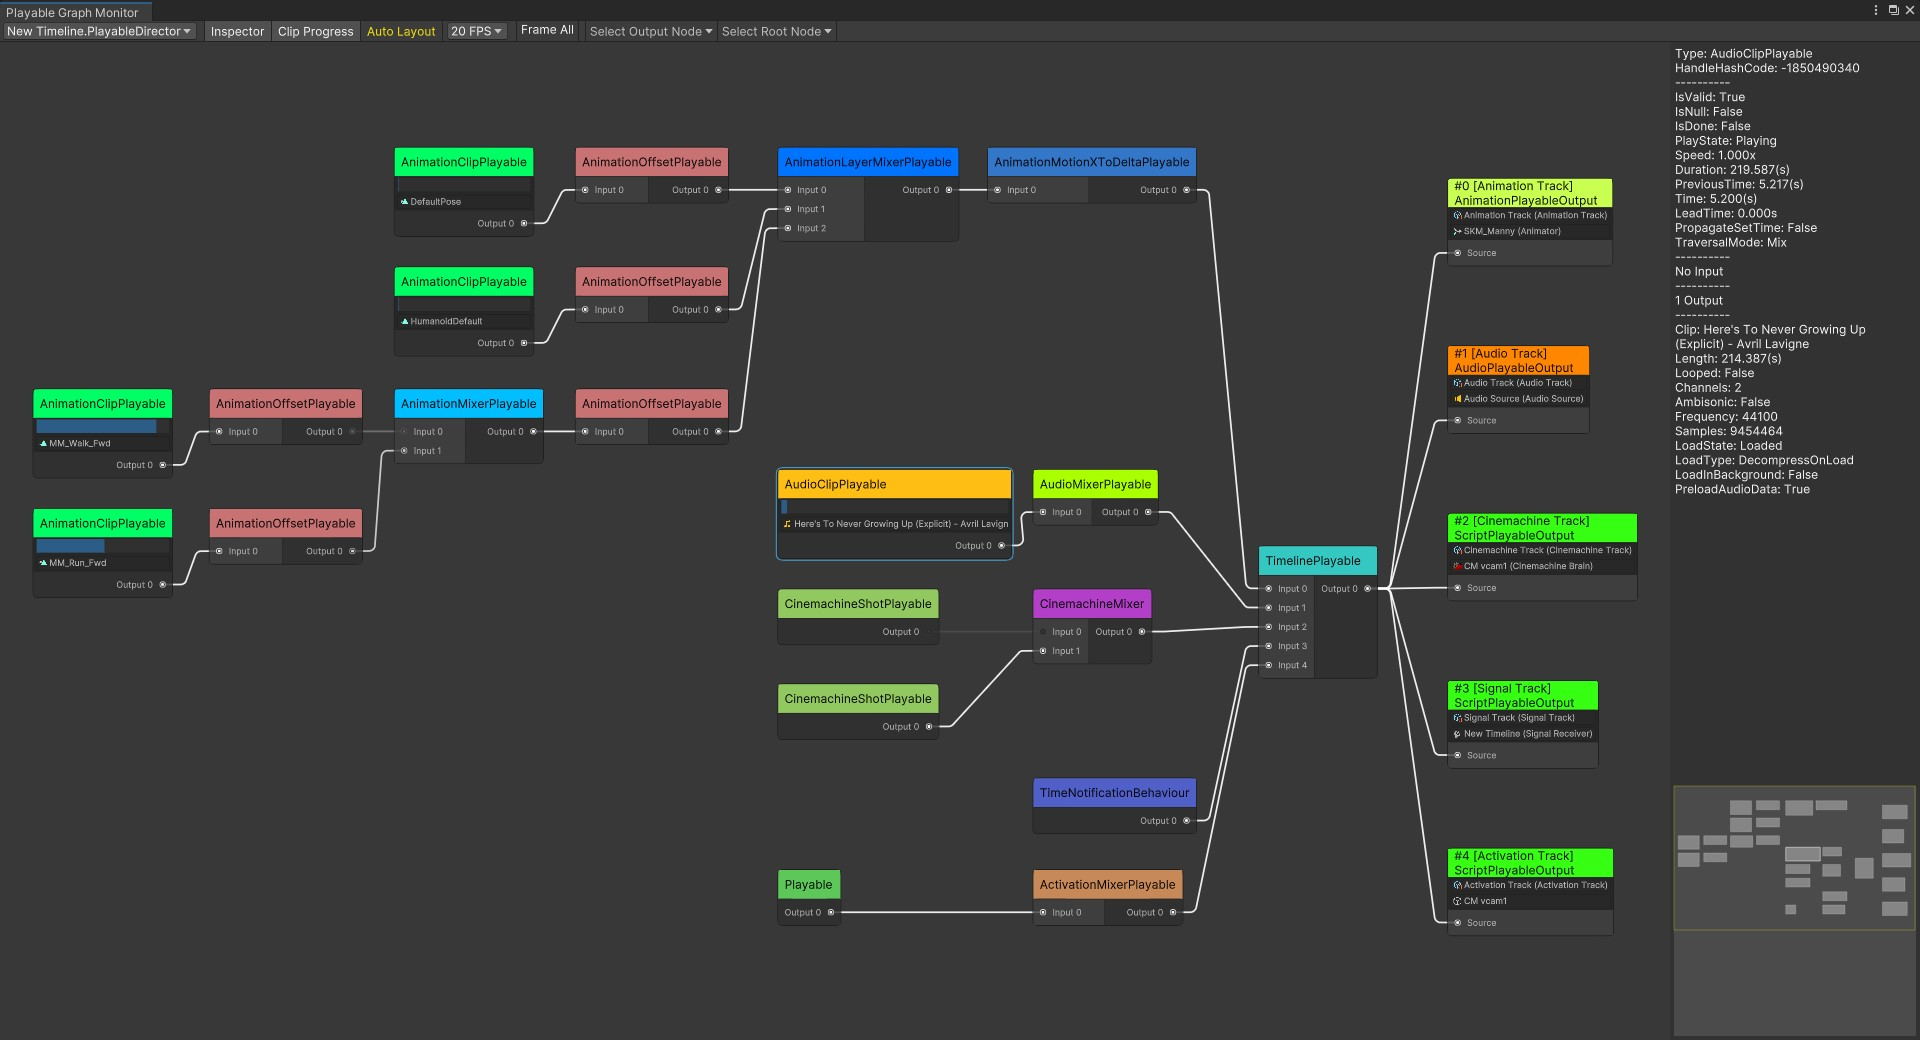1920x1040 pixels.
Task: Click the Audio Source speaker icon
Action: click(1458, 399)
